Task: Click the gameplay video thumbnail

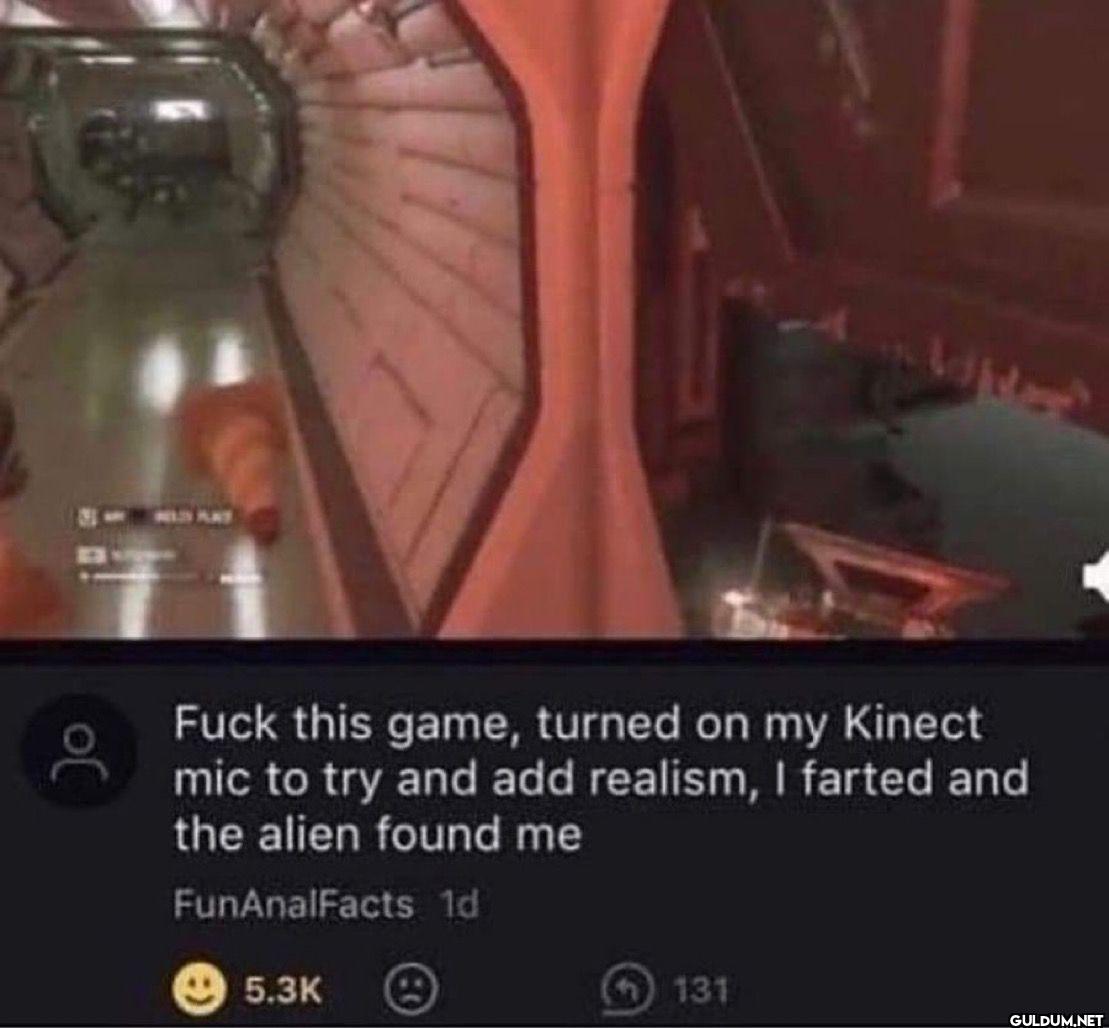Action: (x=554, y=318)
